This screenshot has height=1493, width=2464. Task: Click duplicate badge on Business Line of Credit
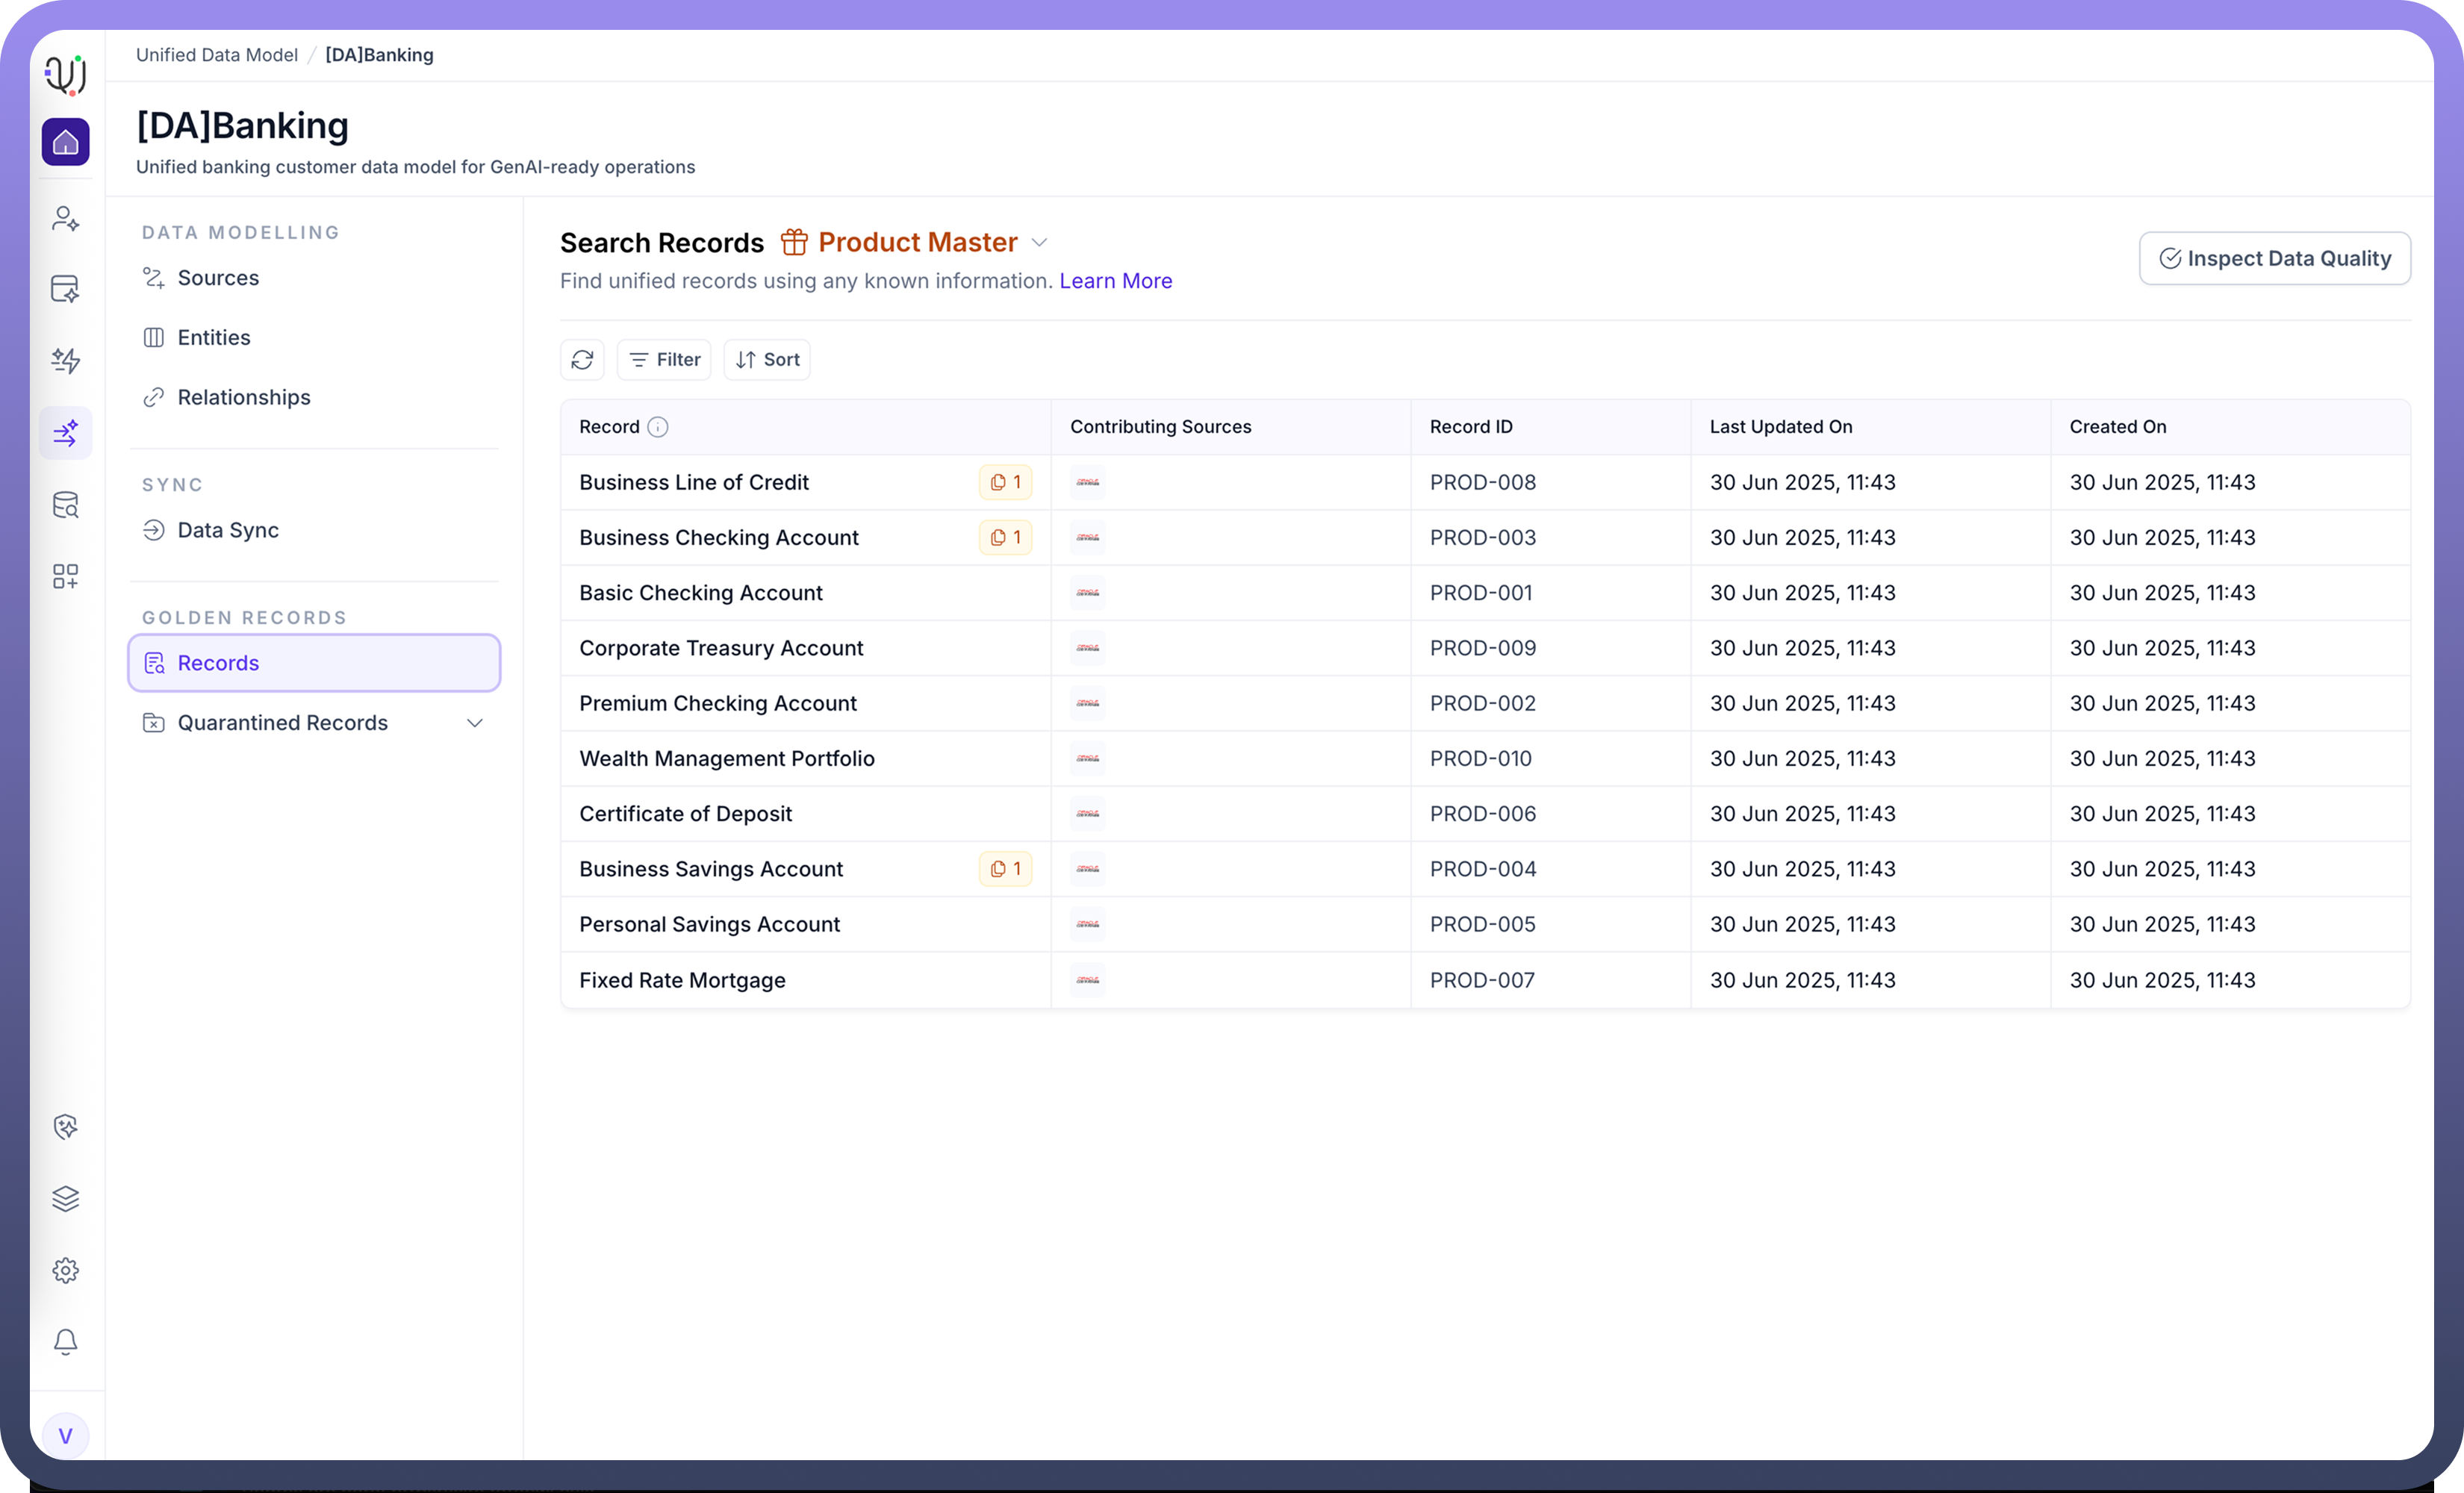point(1005,482)
